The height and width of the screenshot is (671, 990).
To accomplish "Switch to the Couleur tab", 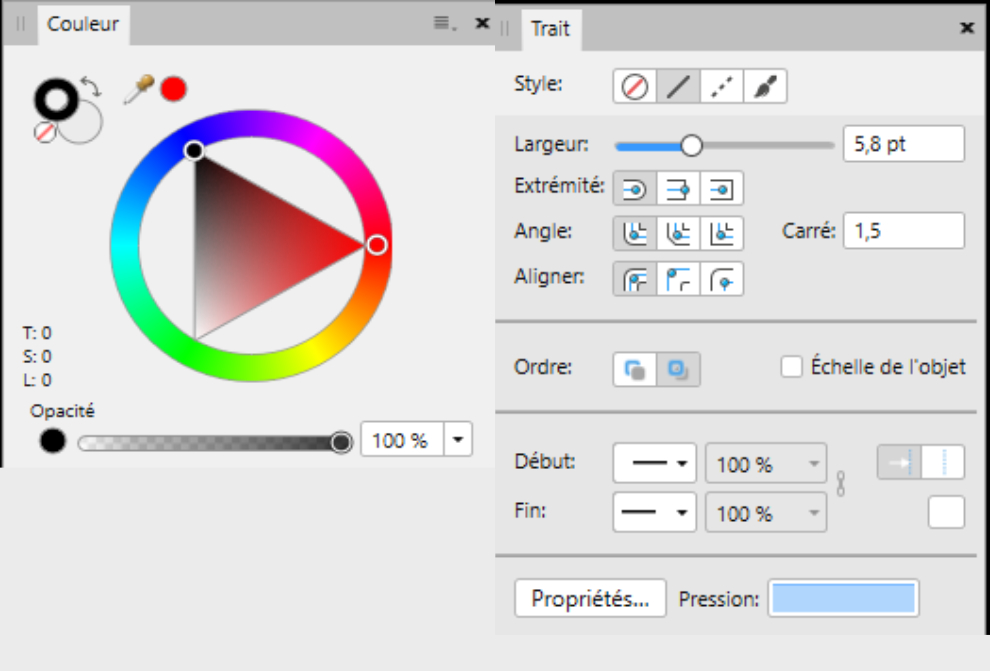I will [83, 24].
